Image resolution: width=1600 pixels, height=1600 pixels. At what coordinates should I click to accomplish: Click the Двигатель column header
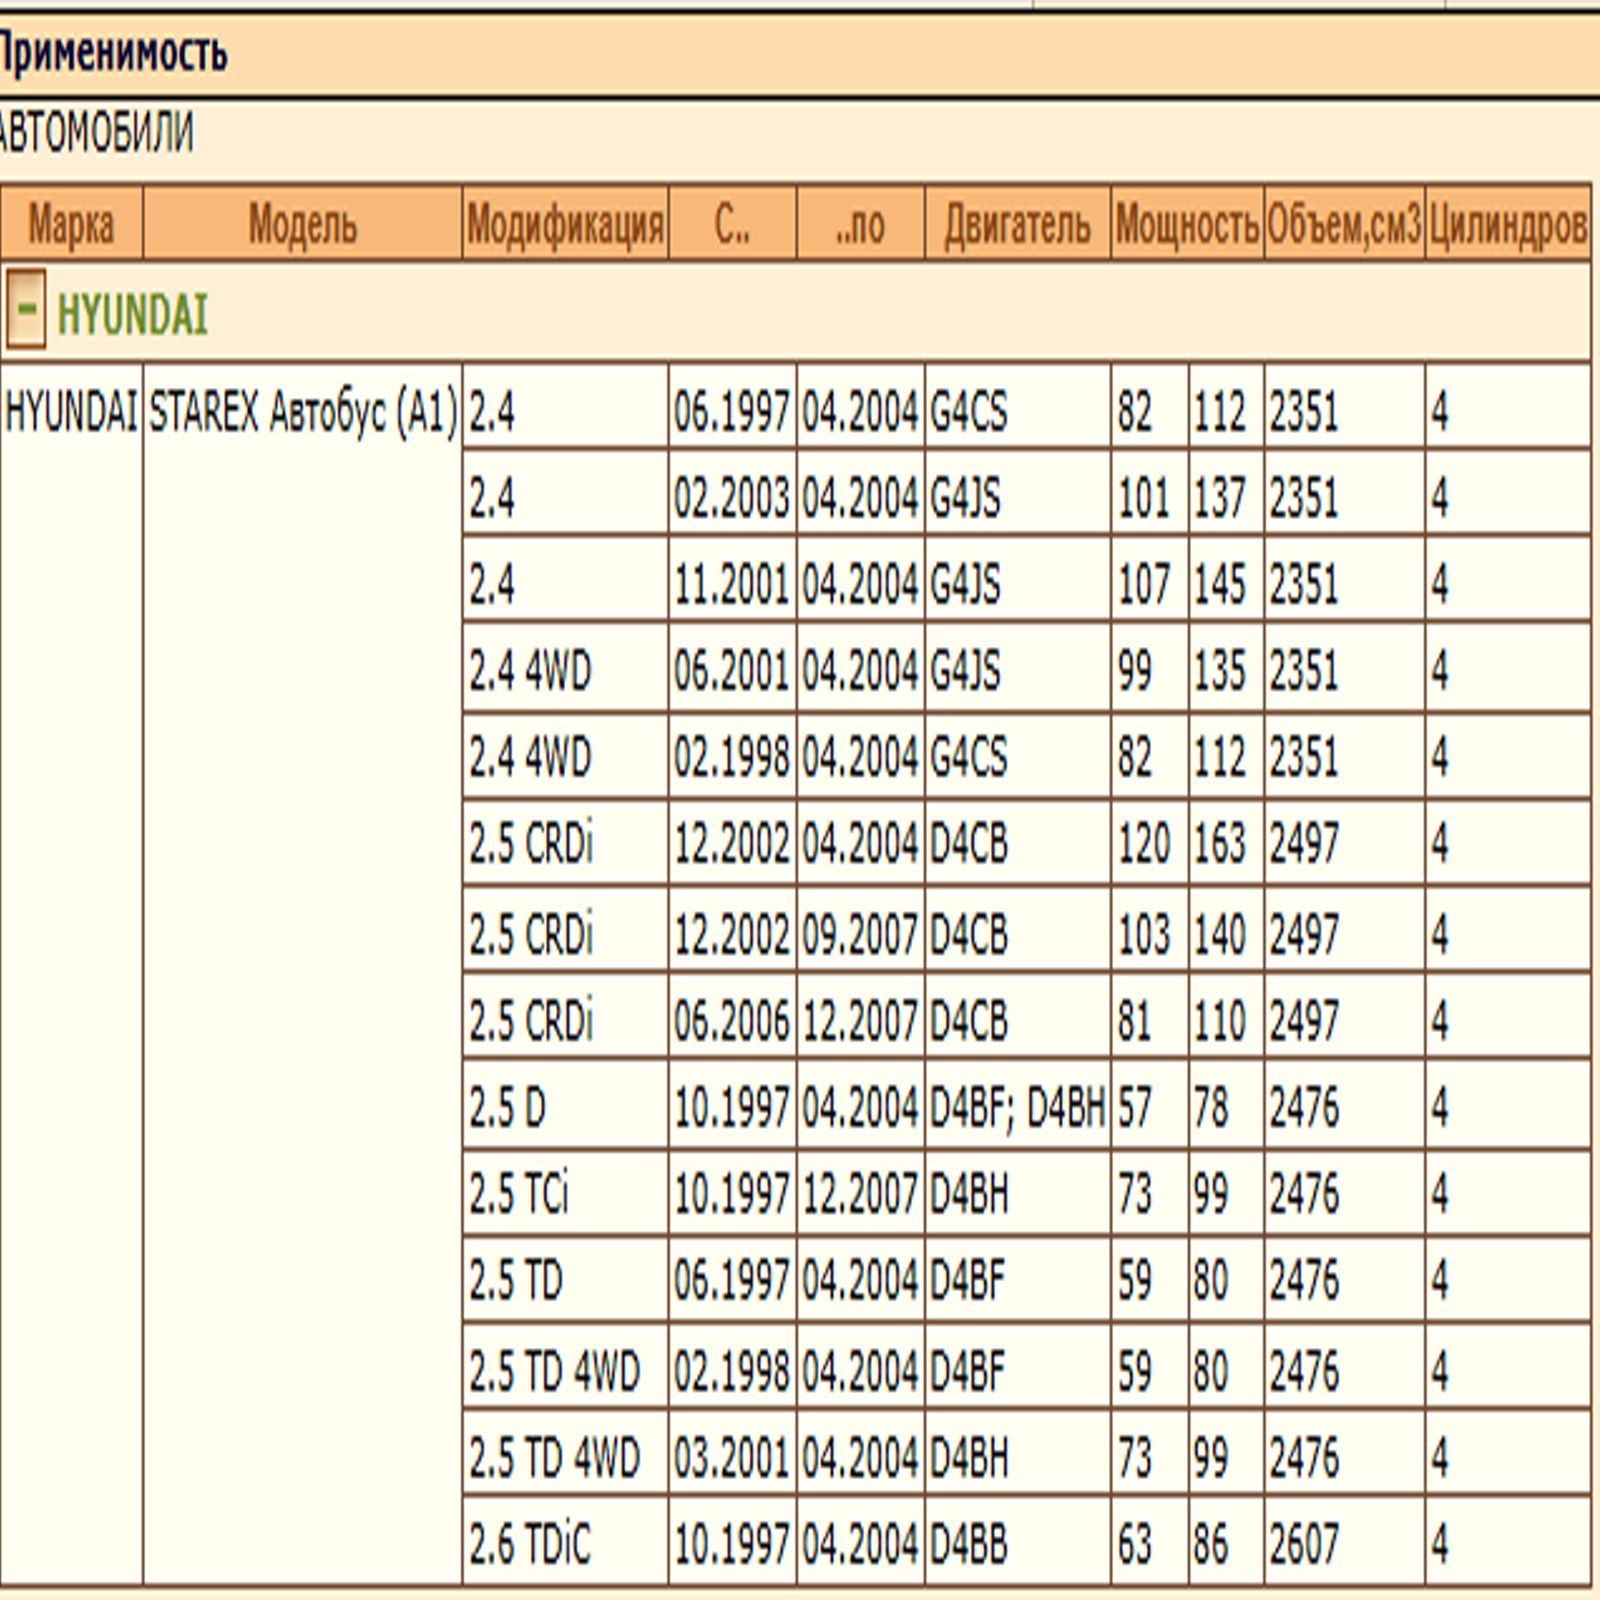pos(1017,223)
